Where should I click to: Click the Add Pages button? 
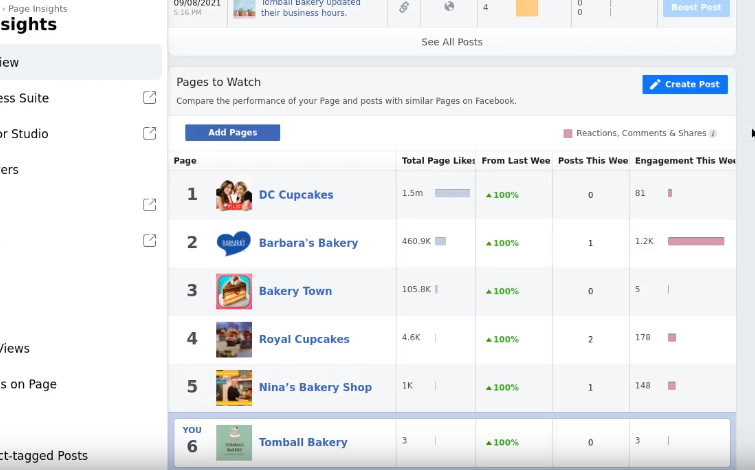tap(233, 132)
